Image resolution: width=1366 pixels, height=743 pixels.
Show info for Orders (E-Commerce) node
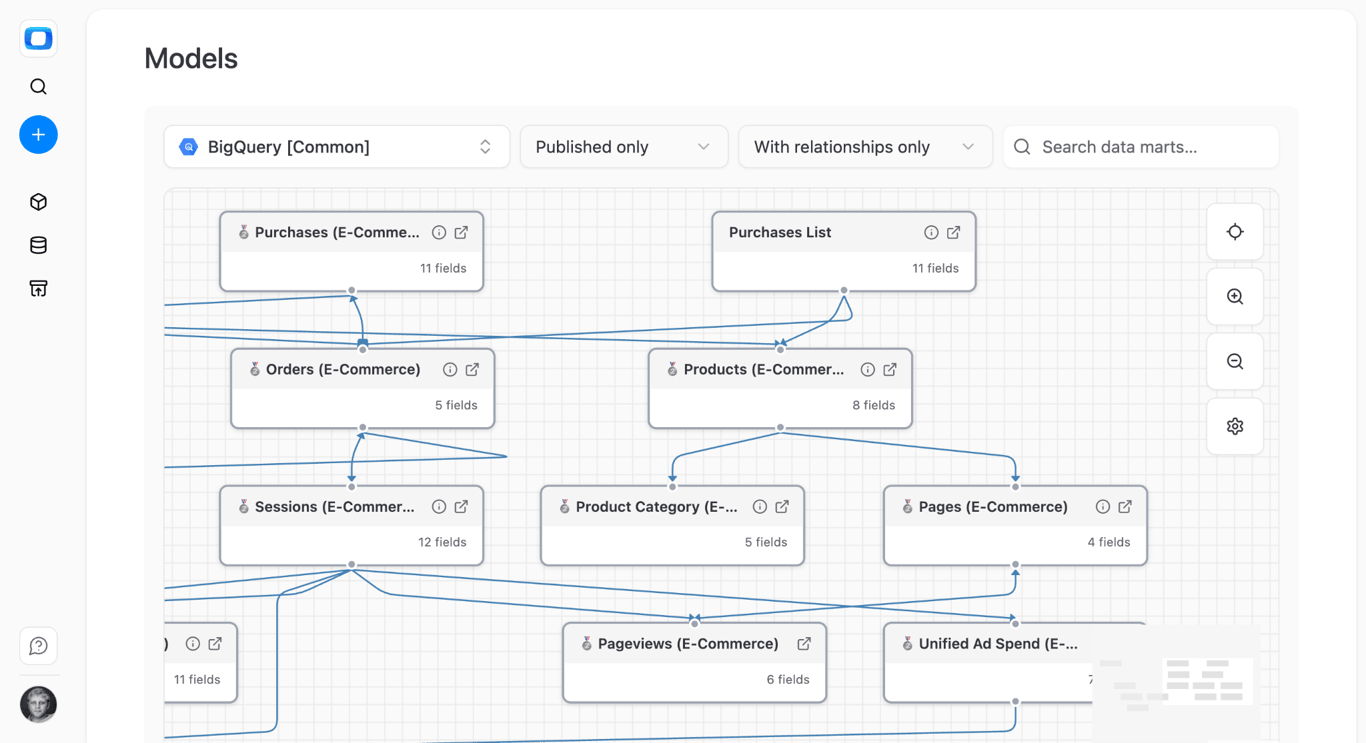[x=450, y=369]
